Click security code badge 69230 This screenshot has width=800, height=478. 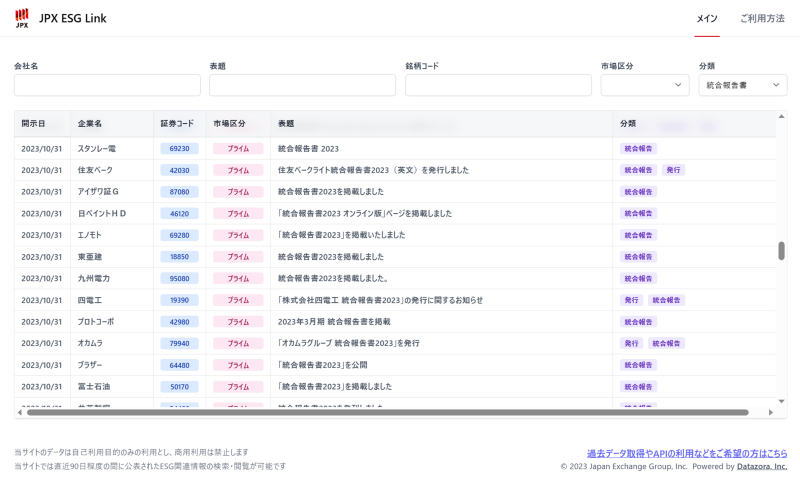(x=179, y=148)
